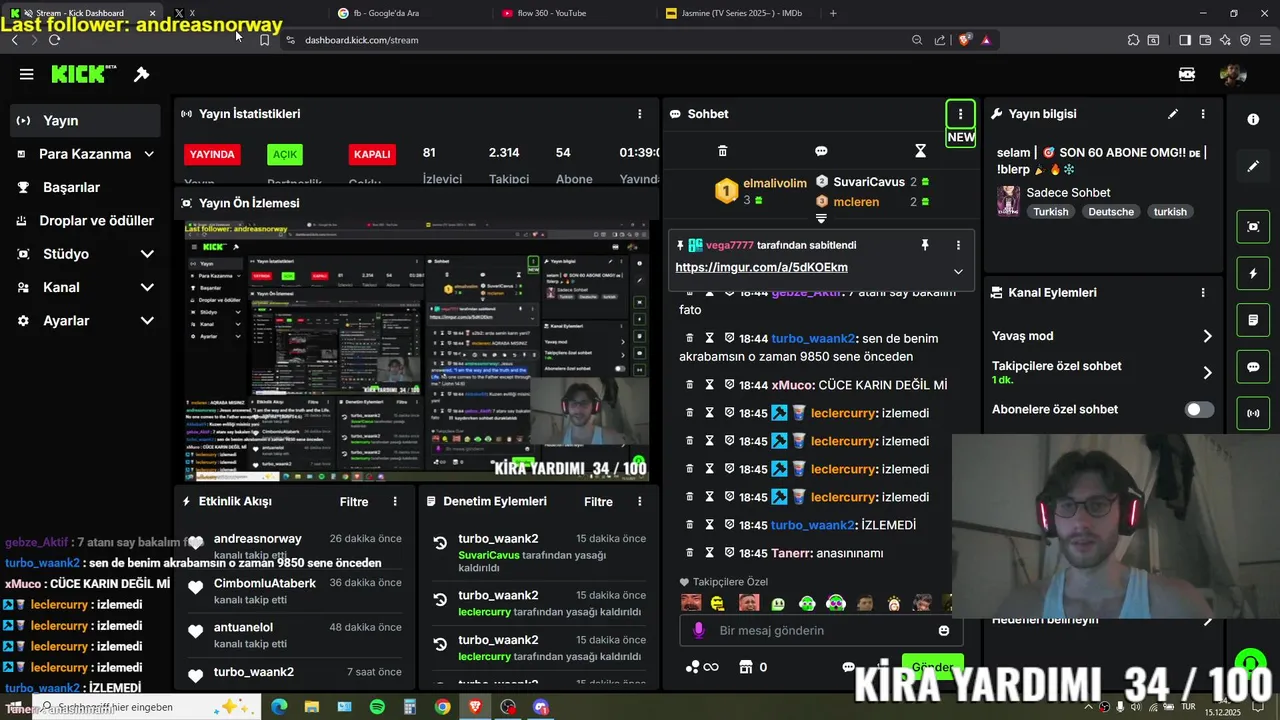Click the clear chat trash icon
The image size is (1280, 720).
722,151
